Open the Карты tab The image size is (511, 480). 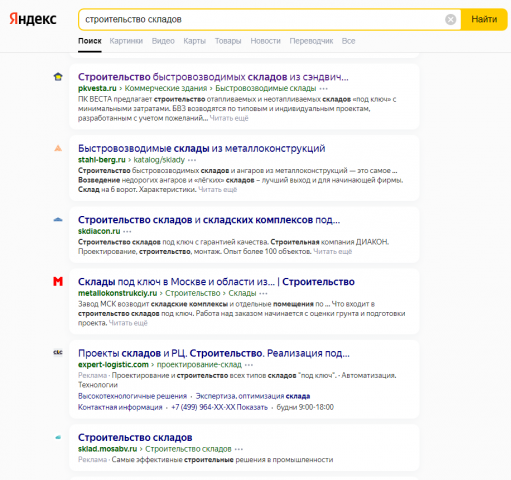point(194,41)
